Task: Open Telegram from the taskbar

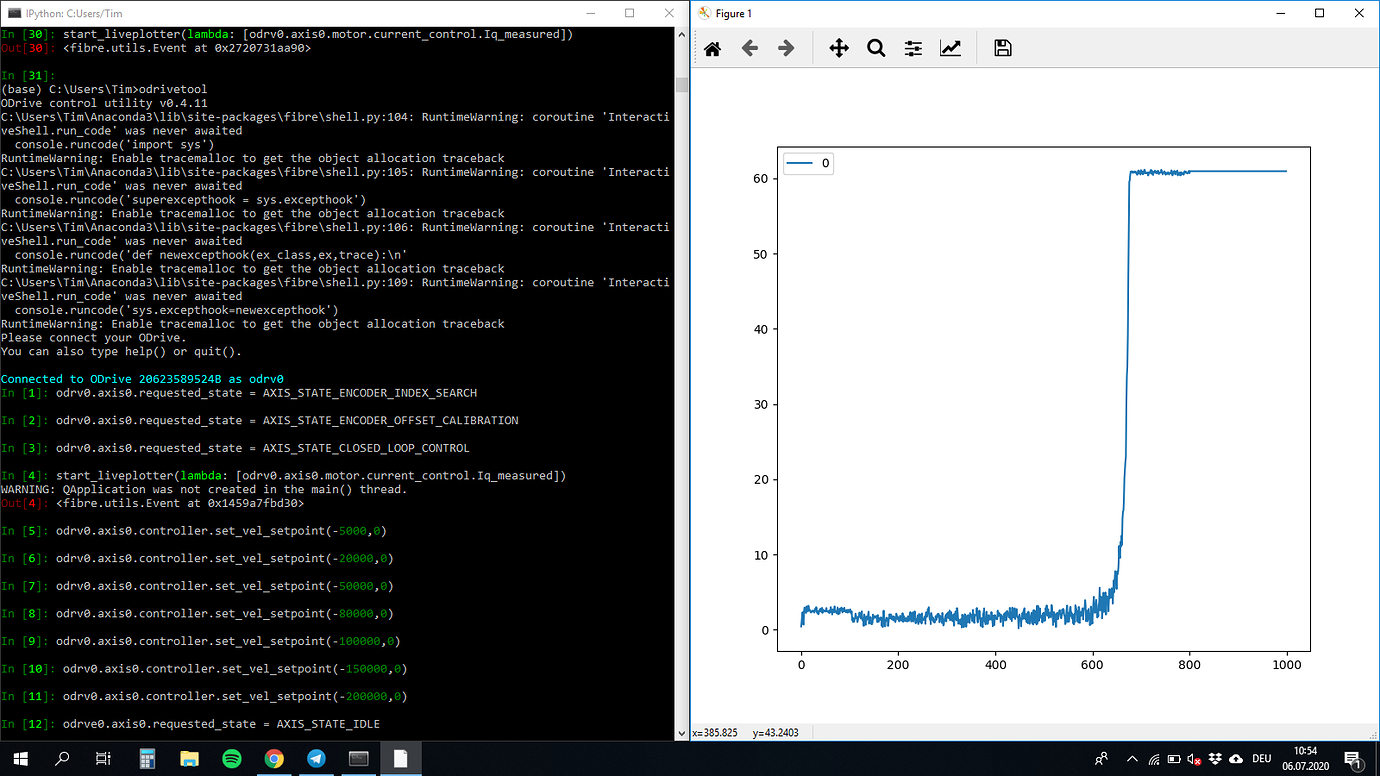Action: pyautogui.click(x=316, y=759)
